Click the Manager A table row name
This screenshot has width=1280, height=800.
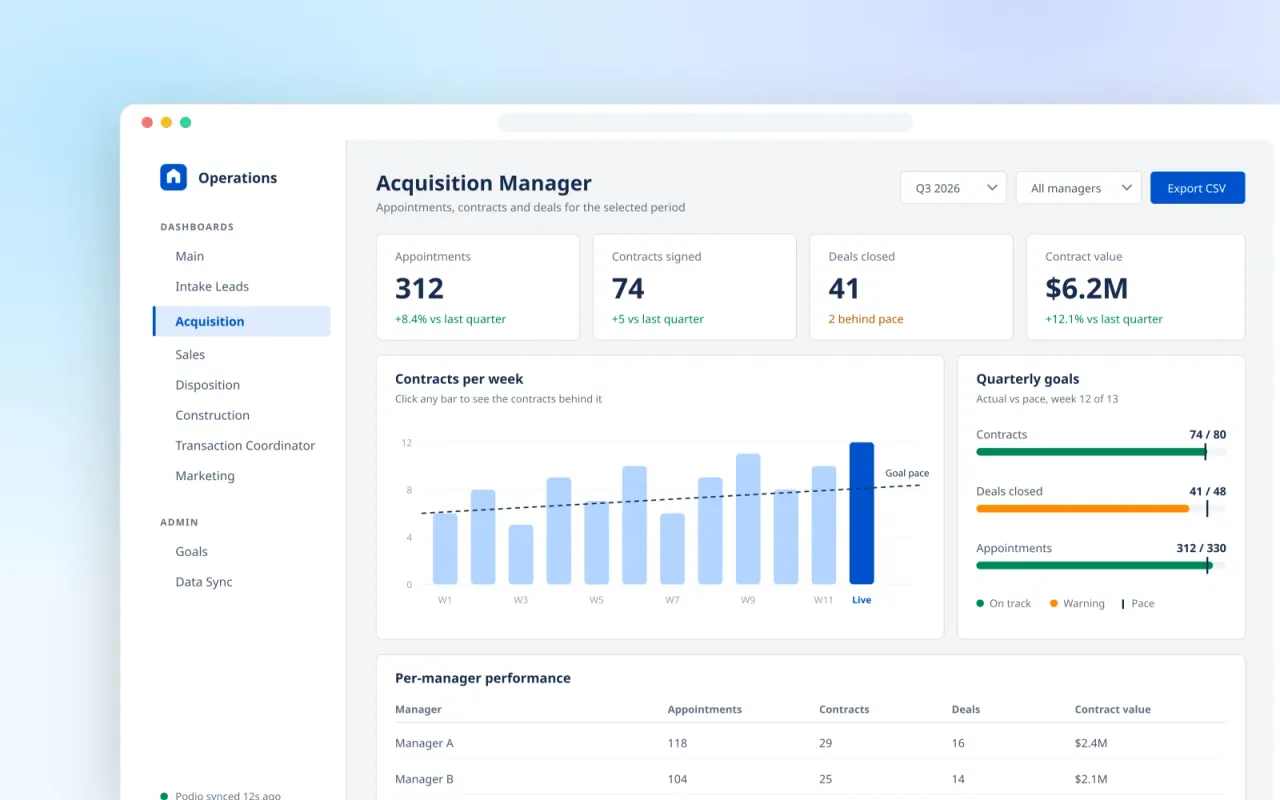pyautogui.click(x=424, y=743)
